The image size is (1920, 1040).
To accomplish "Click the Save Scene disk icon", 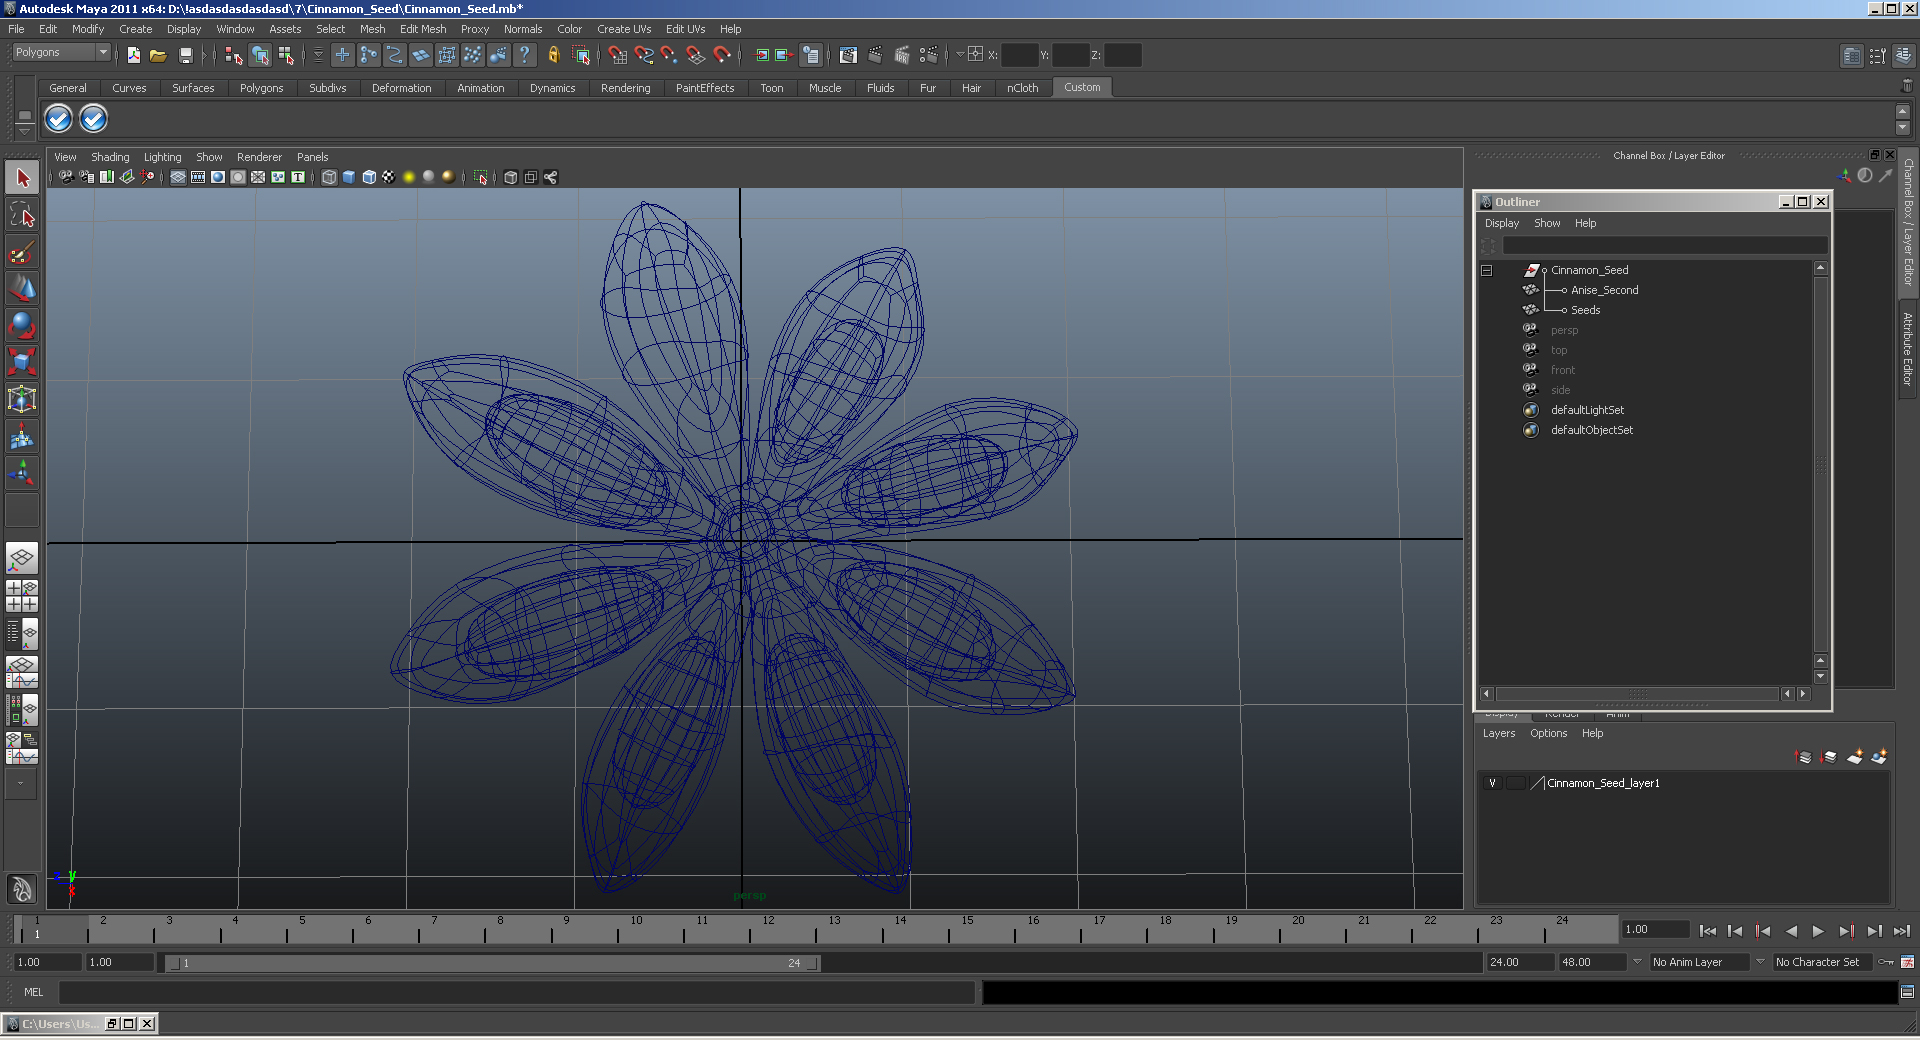I will point(185,55).
